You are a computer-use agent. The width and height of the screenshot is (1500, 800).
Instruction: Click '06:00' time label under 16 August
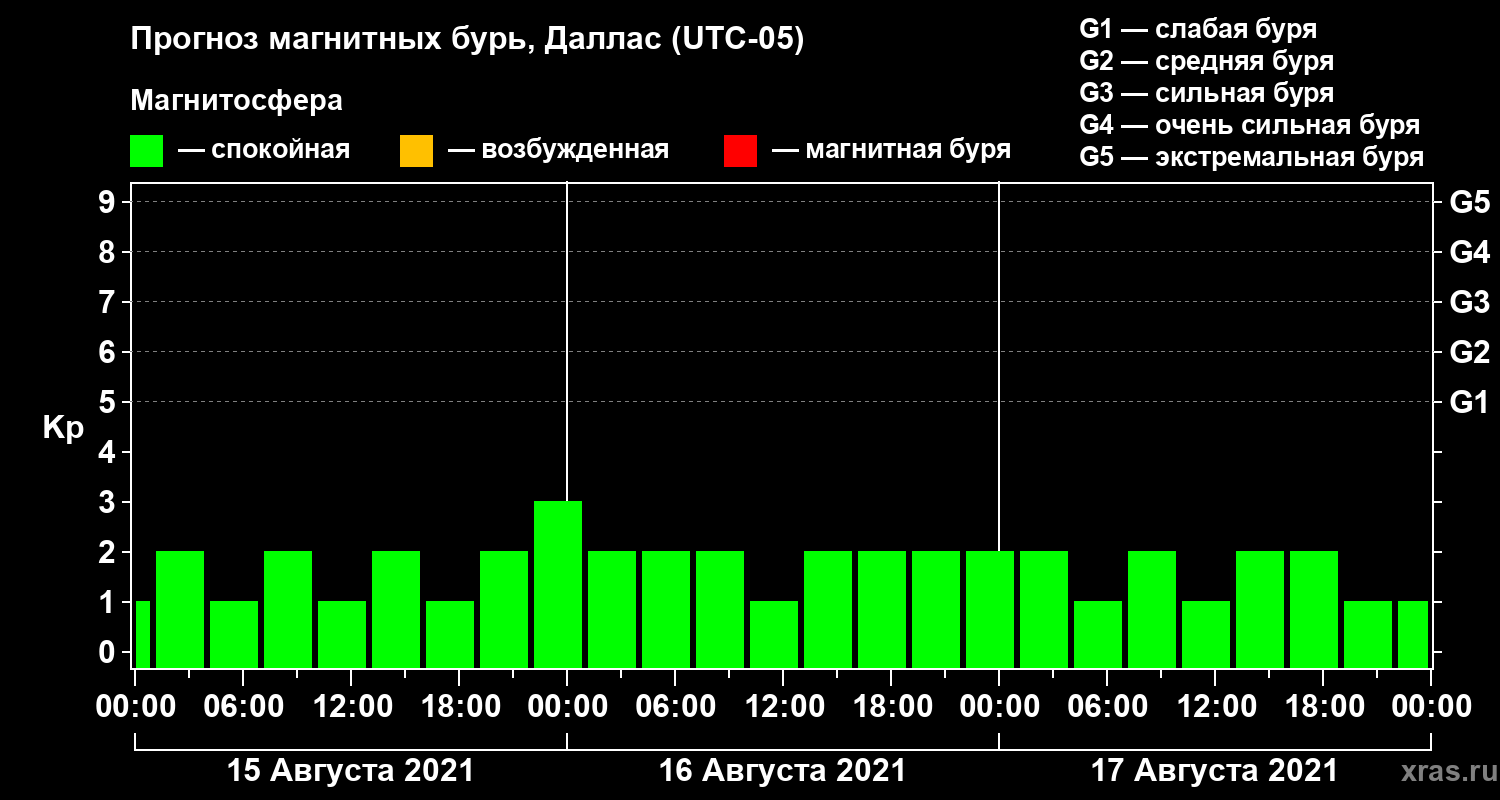pos(675,707)
